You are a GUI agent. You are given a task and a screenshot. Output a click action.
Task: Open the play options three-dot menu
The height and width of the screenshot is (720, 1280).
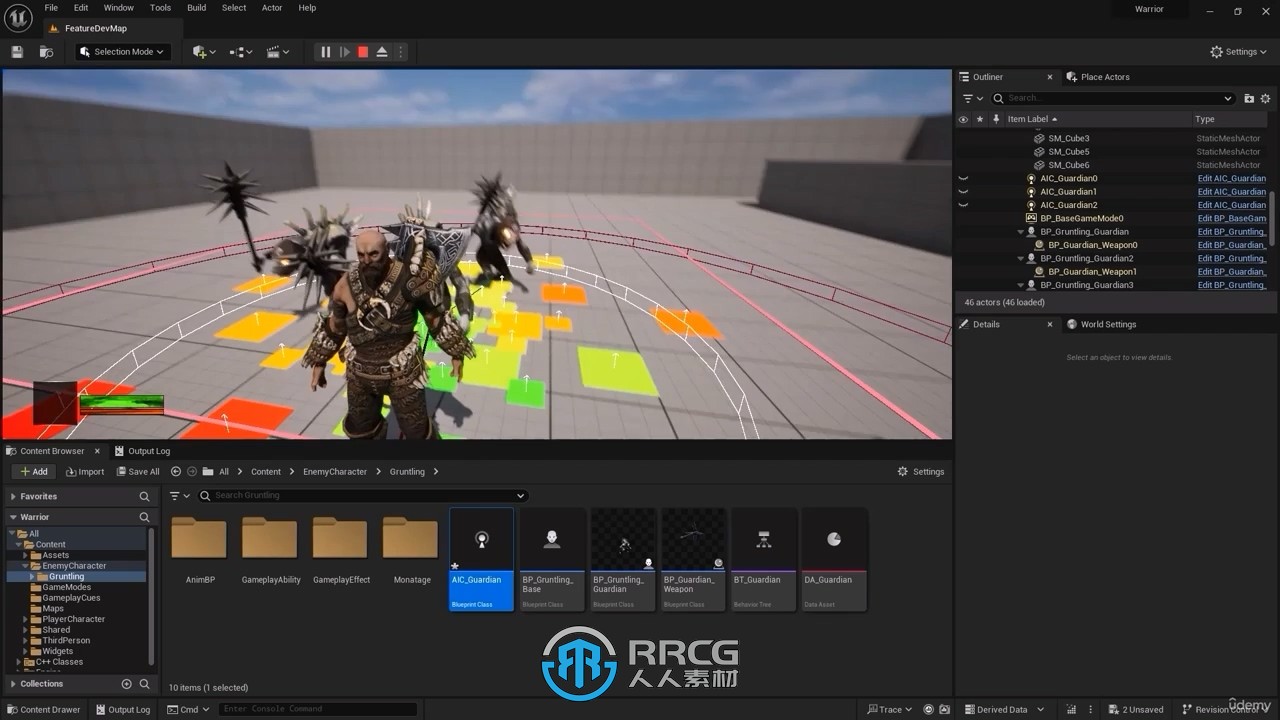coord(401,52)
